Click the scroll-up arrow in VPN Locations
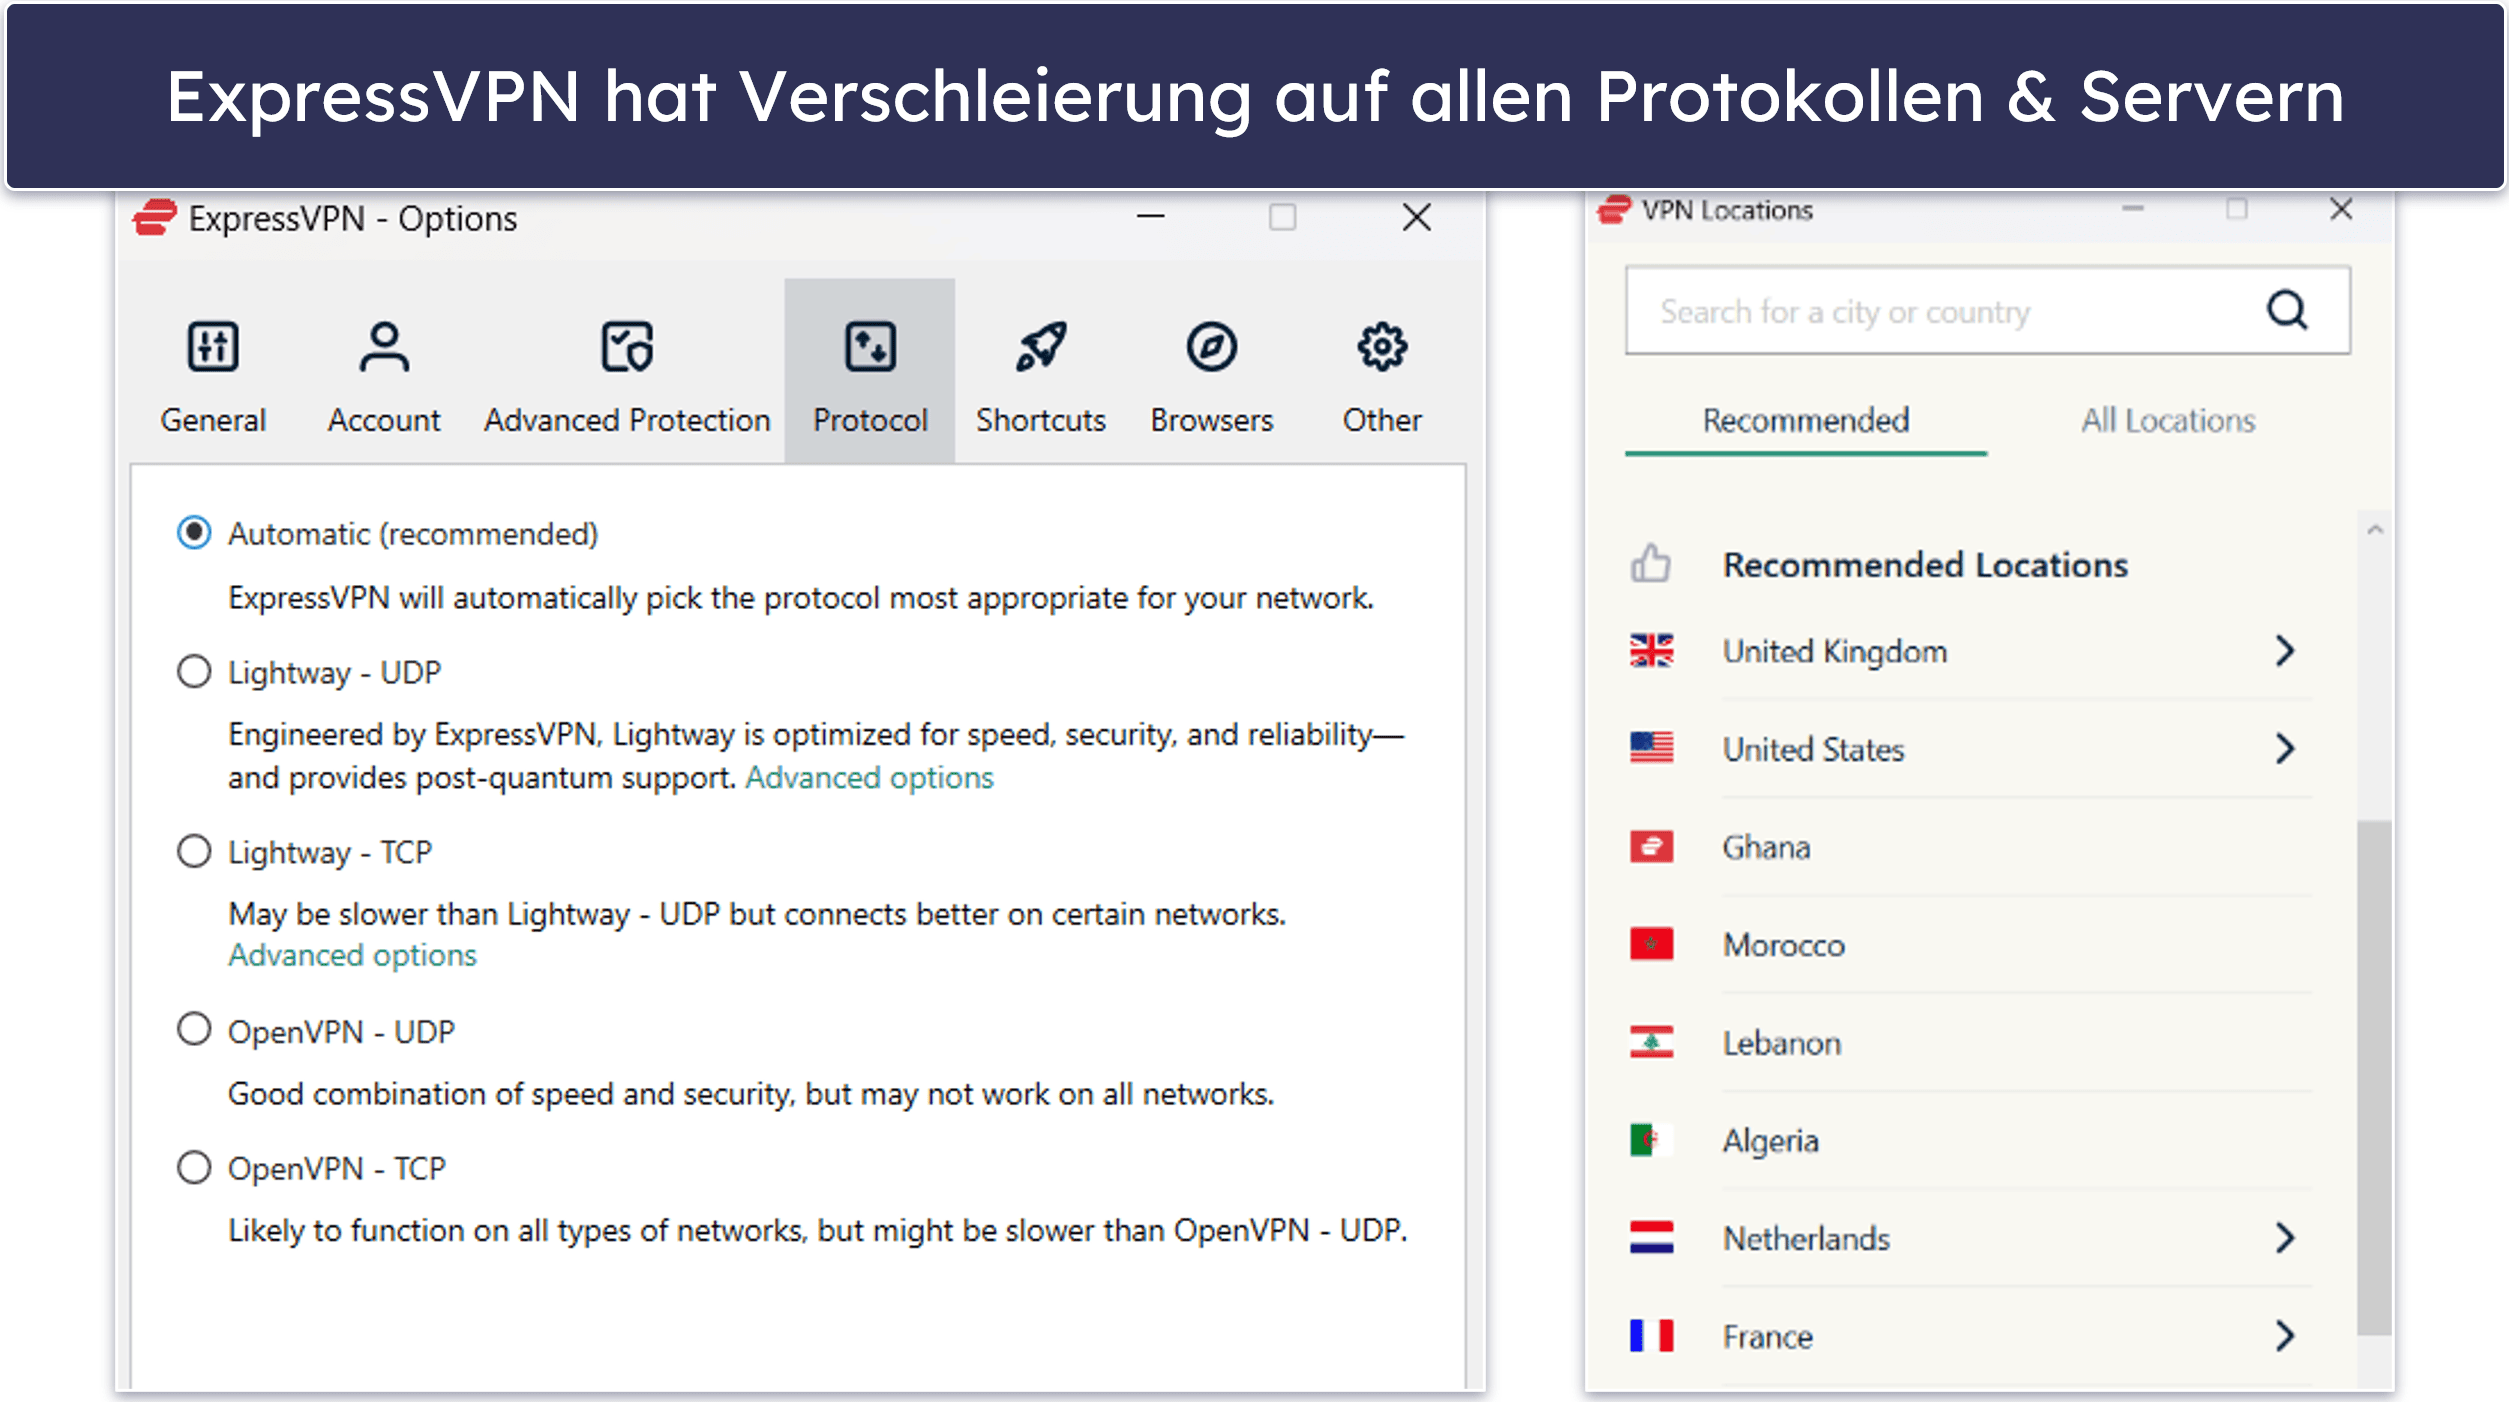The image size is (2509, 1402). click(x=2375, y=530)
